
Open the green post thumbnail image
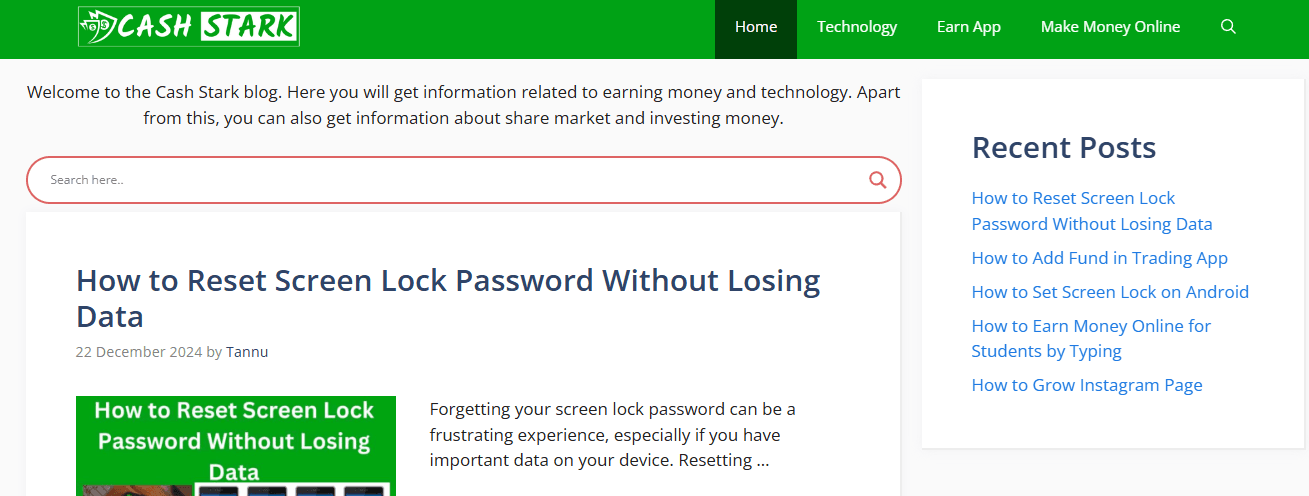tap(236, 446)
